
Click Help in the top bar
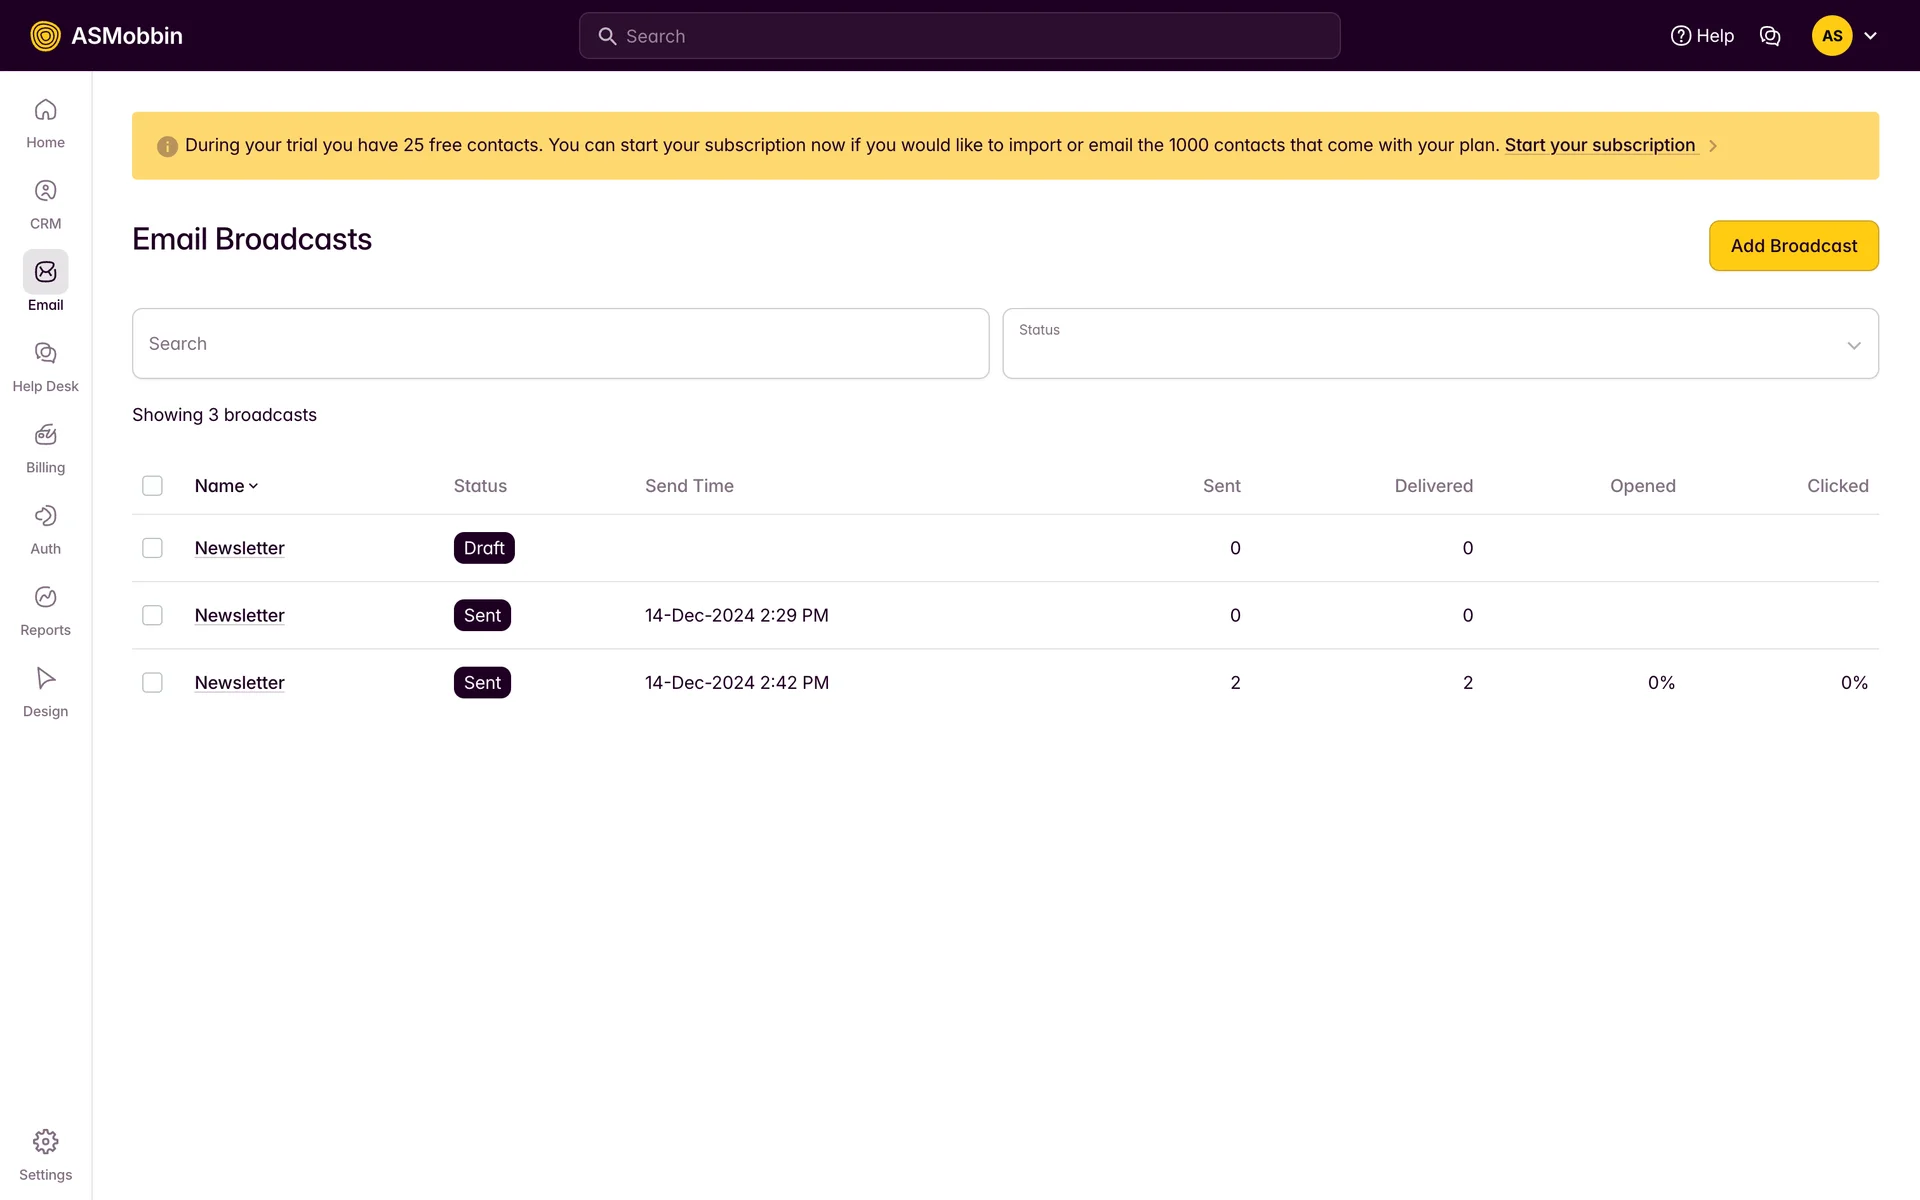tap(1702, 36)
